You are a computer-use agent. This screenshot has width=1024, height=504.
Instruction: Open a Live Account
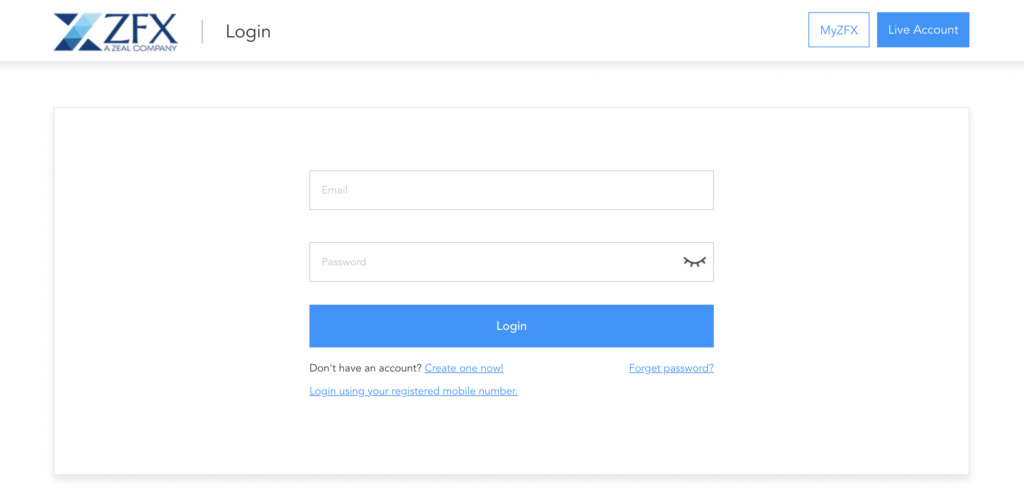(x=923, y=30)
